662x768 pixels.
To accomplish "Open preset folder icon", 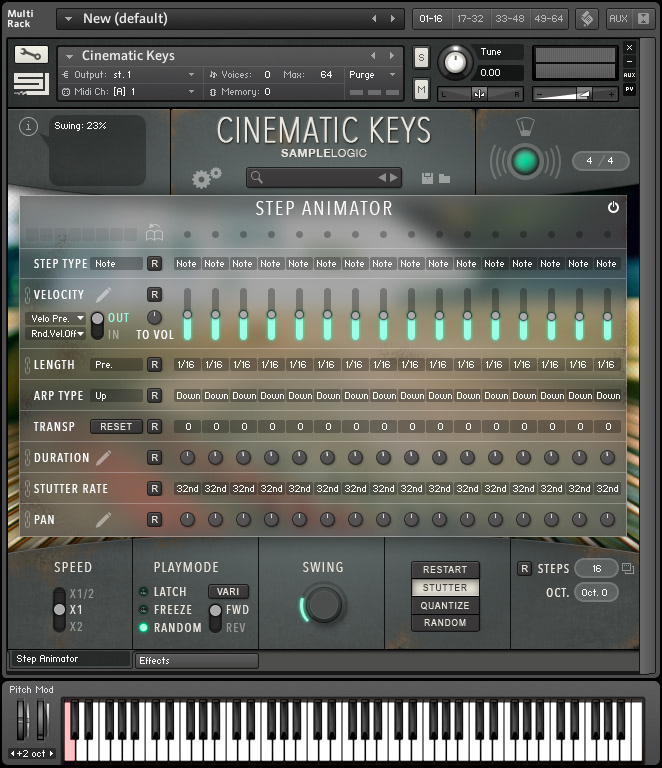I will (445, 178).
